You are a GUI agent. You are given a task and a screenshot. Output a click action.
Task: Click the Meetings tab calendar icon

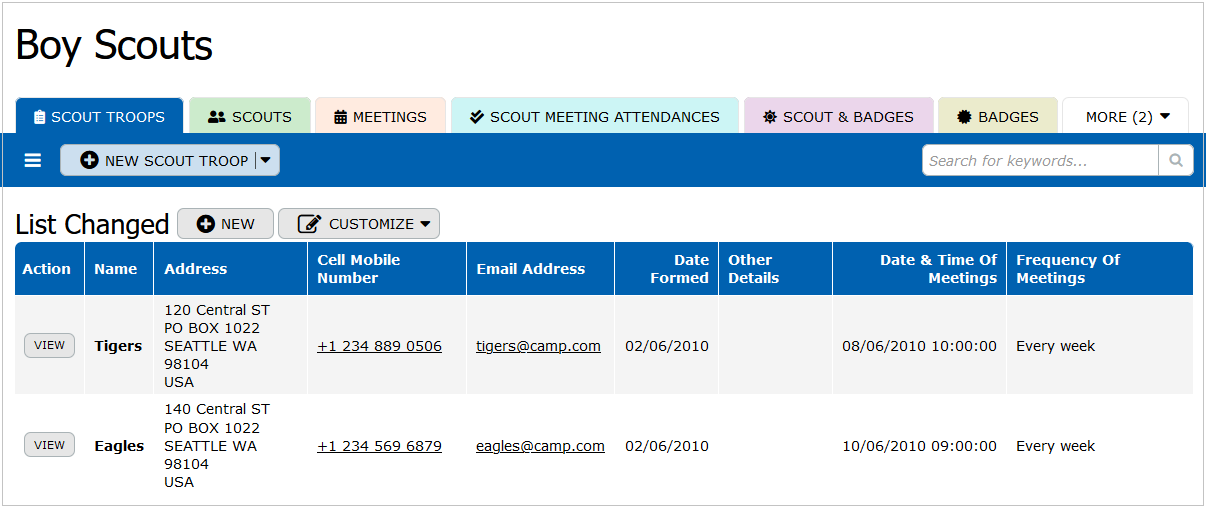[x=340, y=117]
